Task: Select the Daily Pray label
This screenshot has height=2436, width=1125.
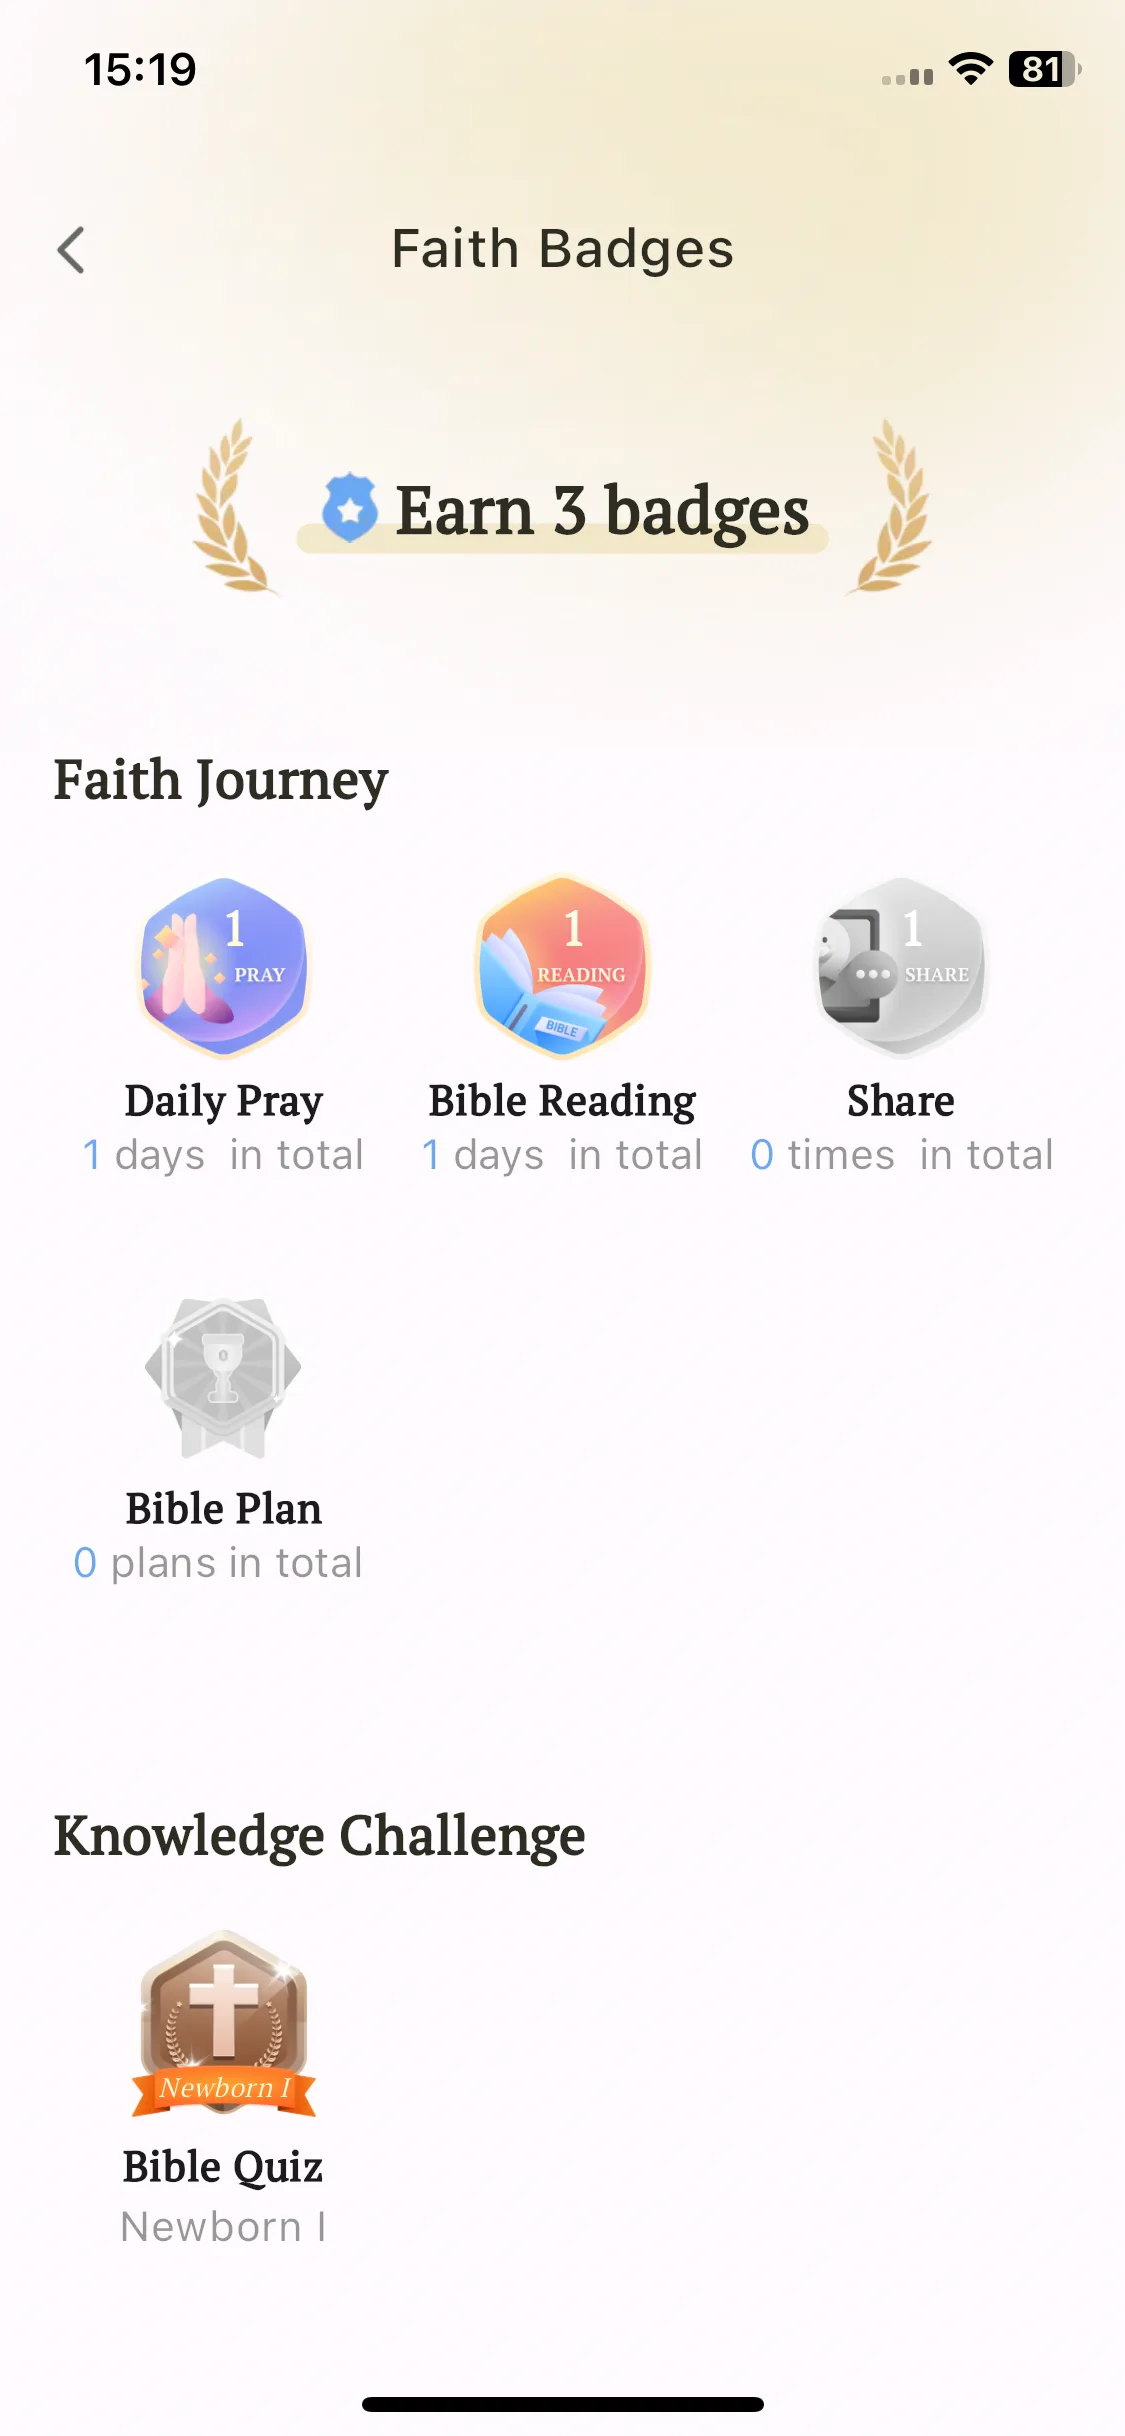Action: click(x=224, y=1101)
